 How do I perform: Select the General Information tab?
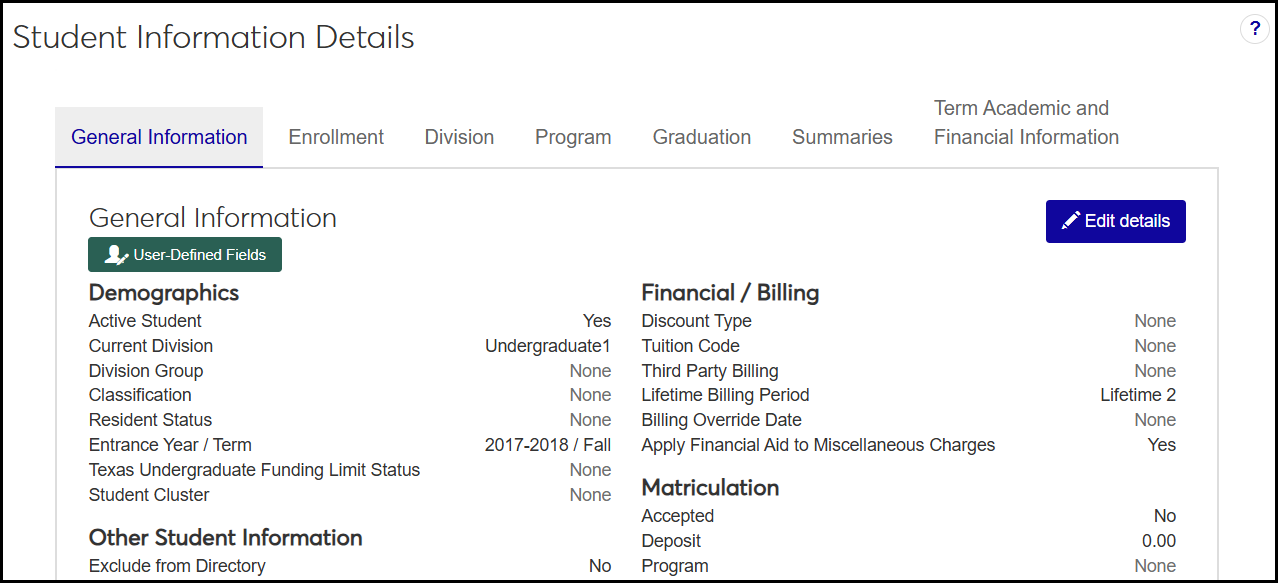[x=159, y=137]
